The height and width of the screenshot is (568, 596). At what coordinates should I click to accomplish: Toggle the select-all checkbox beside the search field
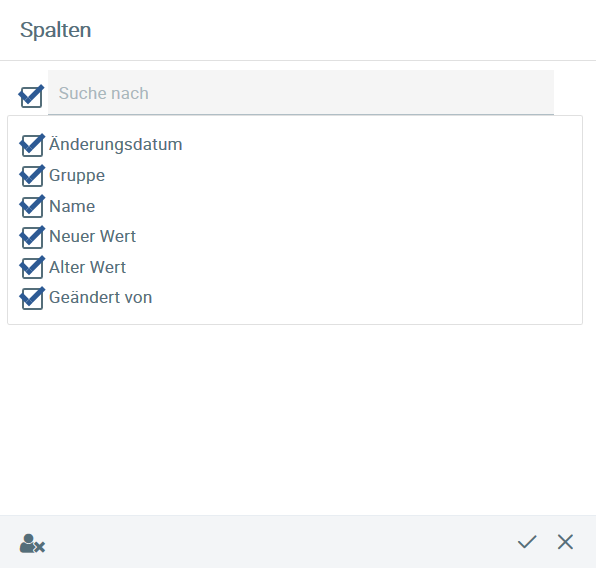pos(31,96)
